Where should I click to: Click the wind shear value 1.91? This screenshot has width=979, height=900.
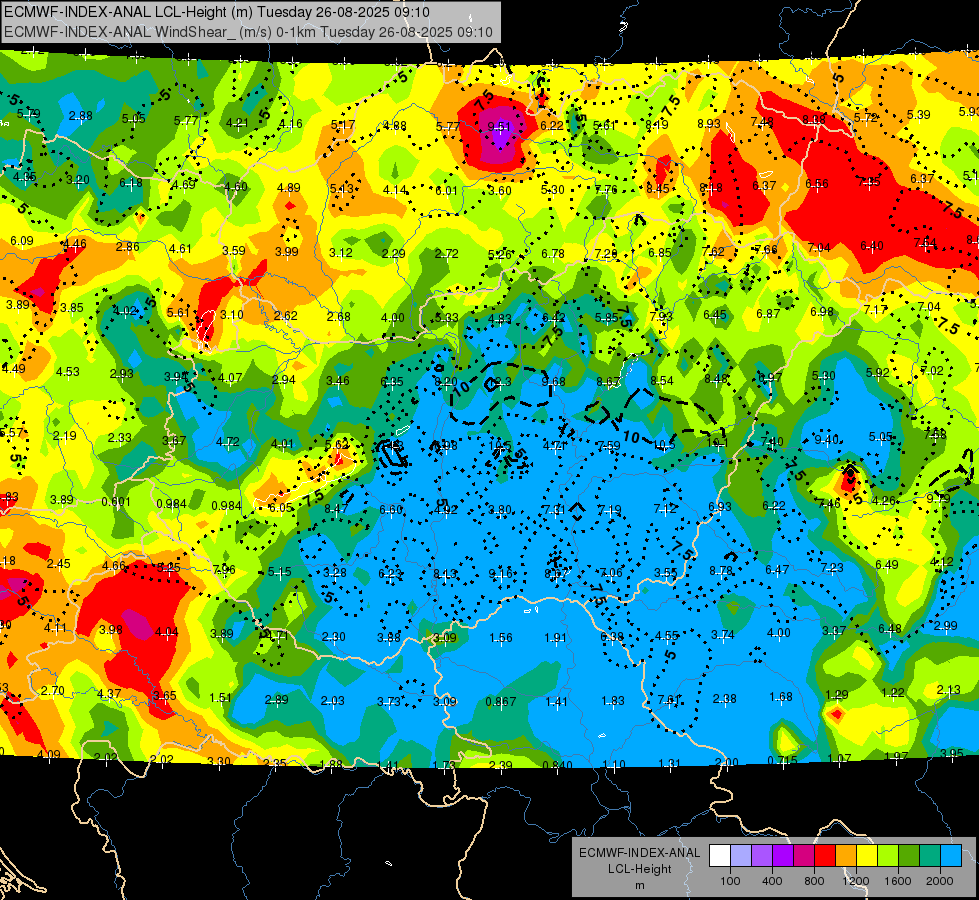pyautogui.click(x=556, y=638)
